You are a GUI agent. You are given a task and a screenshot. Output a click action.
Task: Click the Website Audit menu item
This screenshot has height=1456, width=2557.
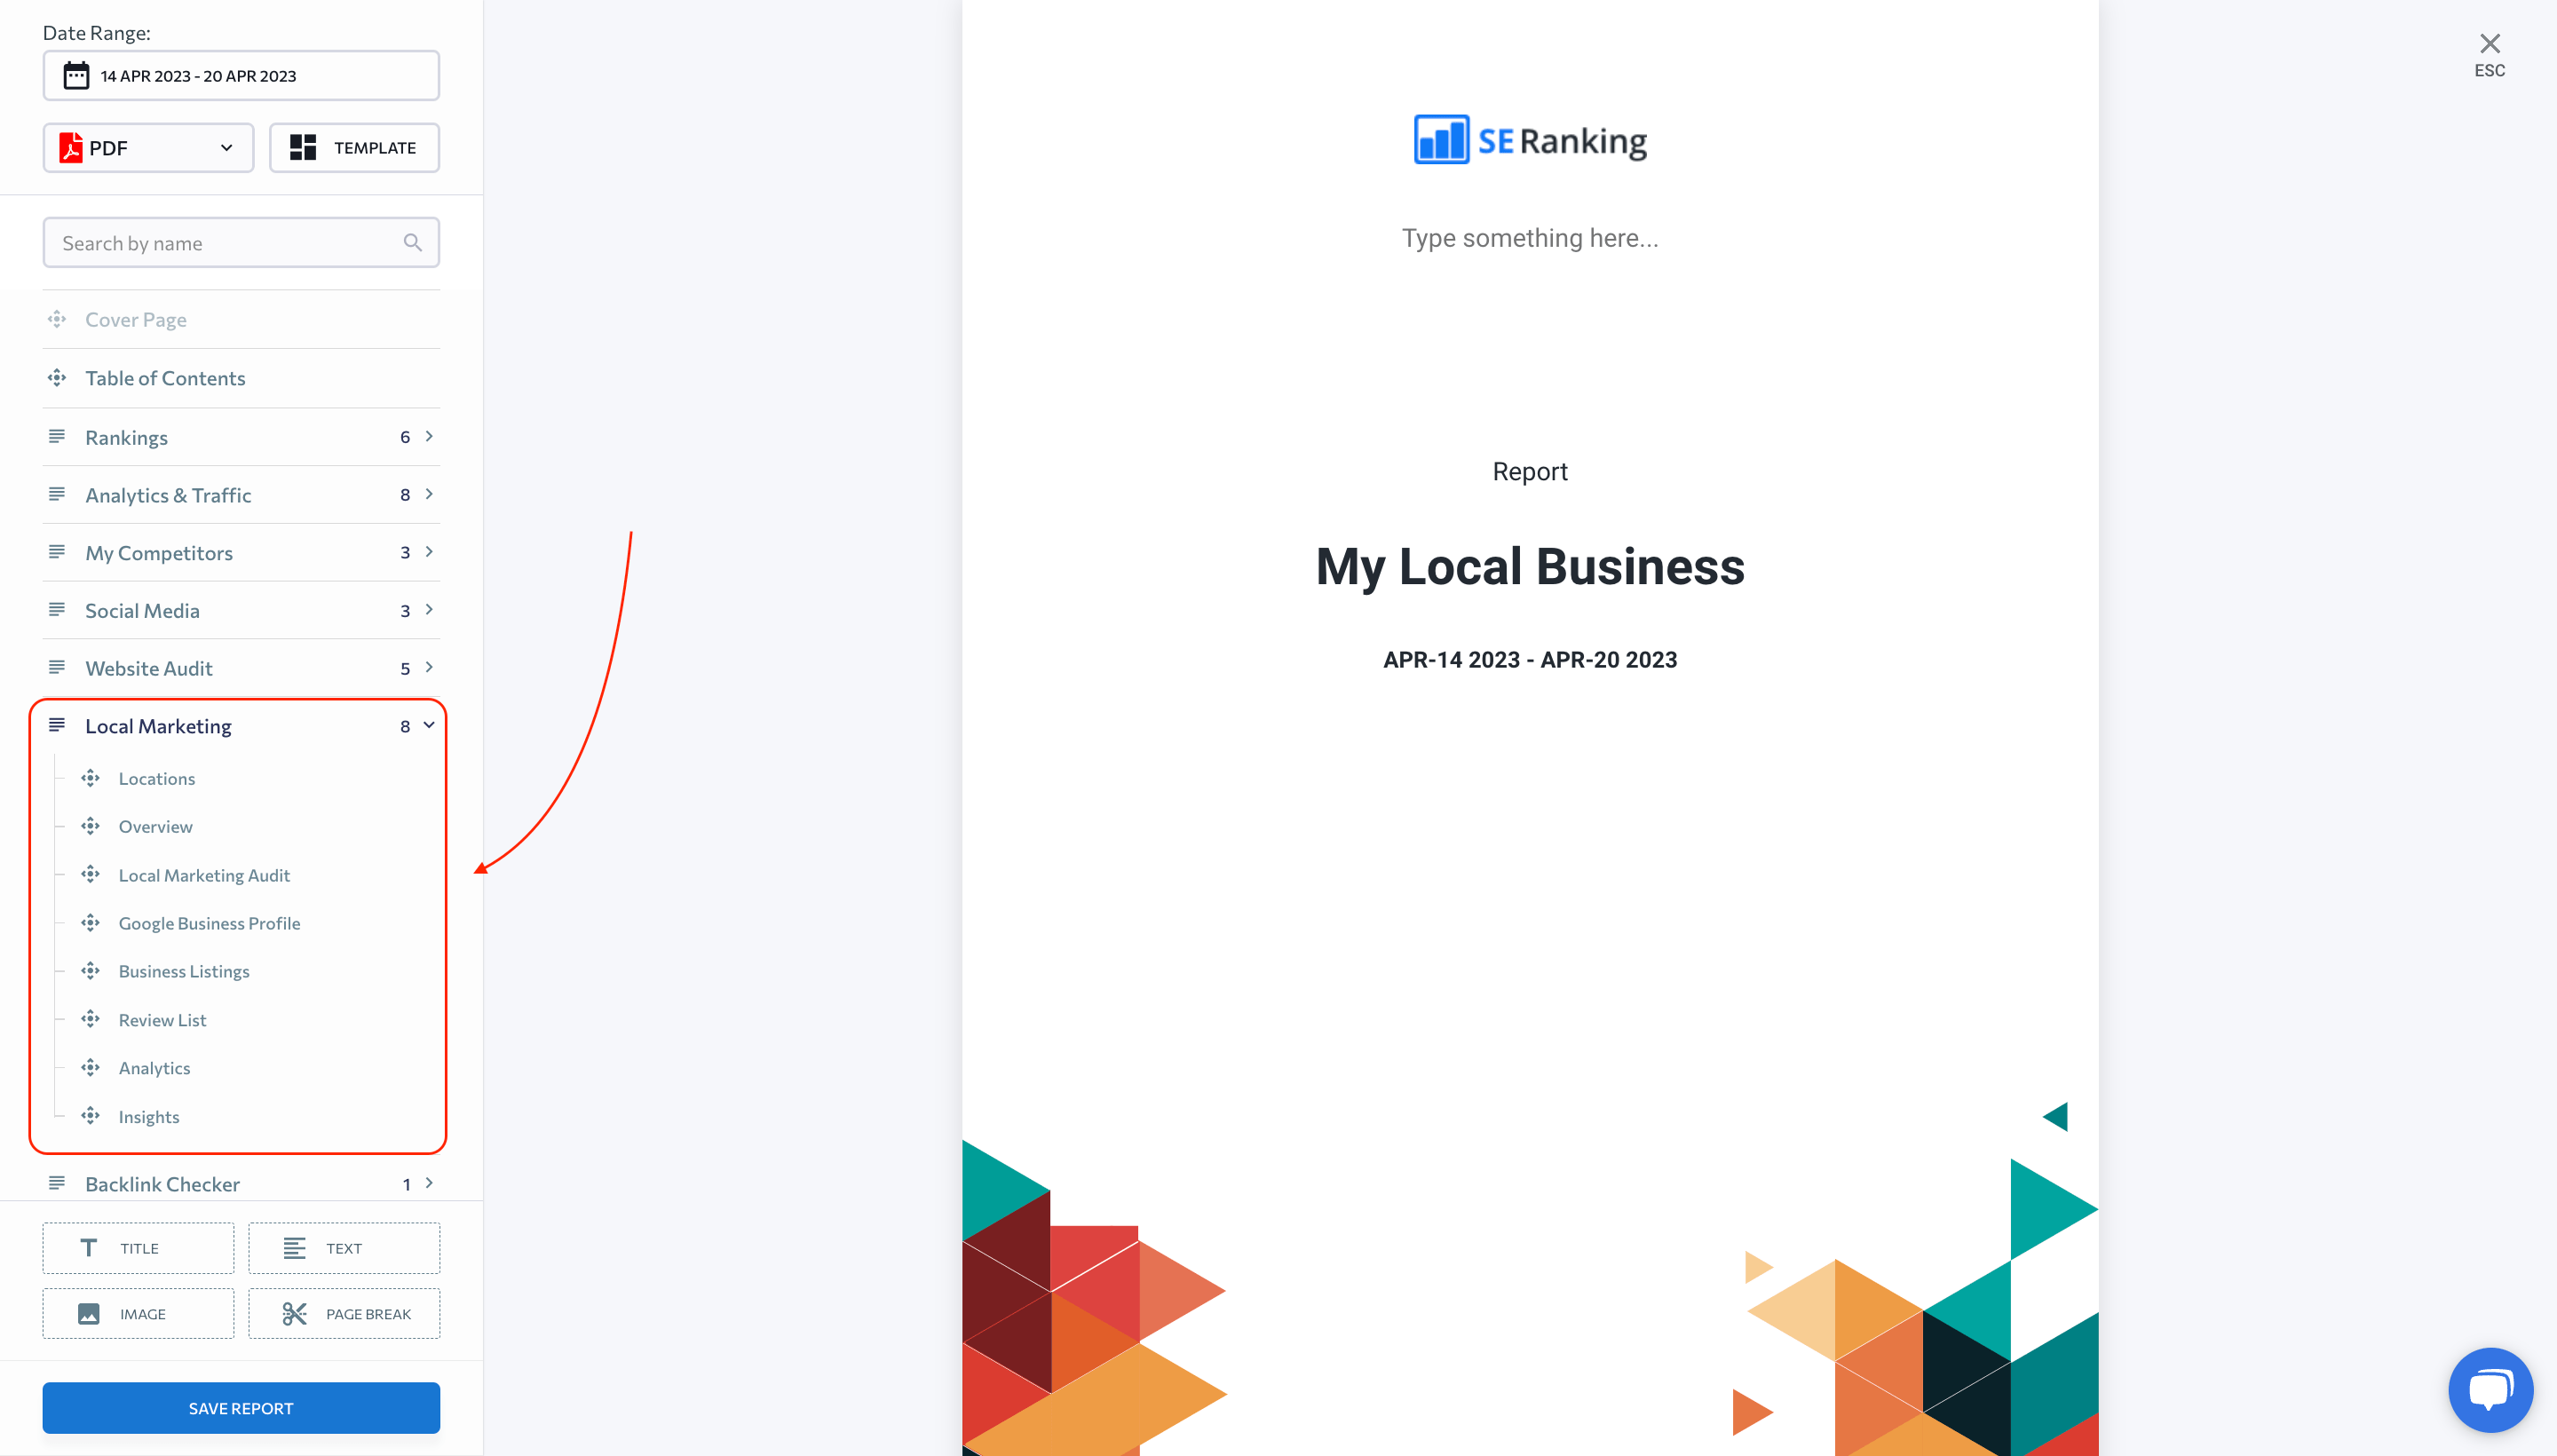click(x=149, y=666)
